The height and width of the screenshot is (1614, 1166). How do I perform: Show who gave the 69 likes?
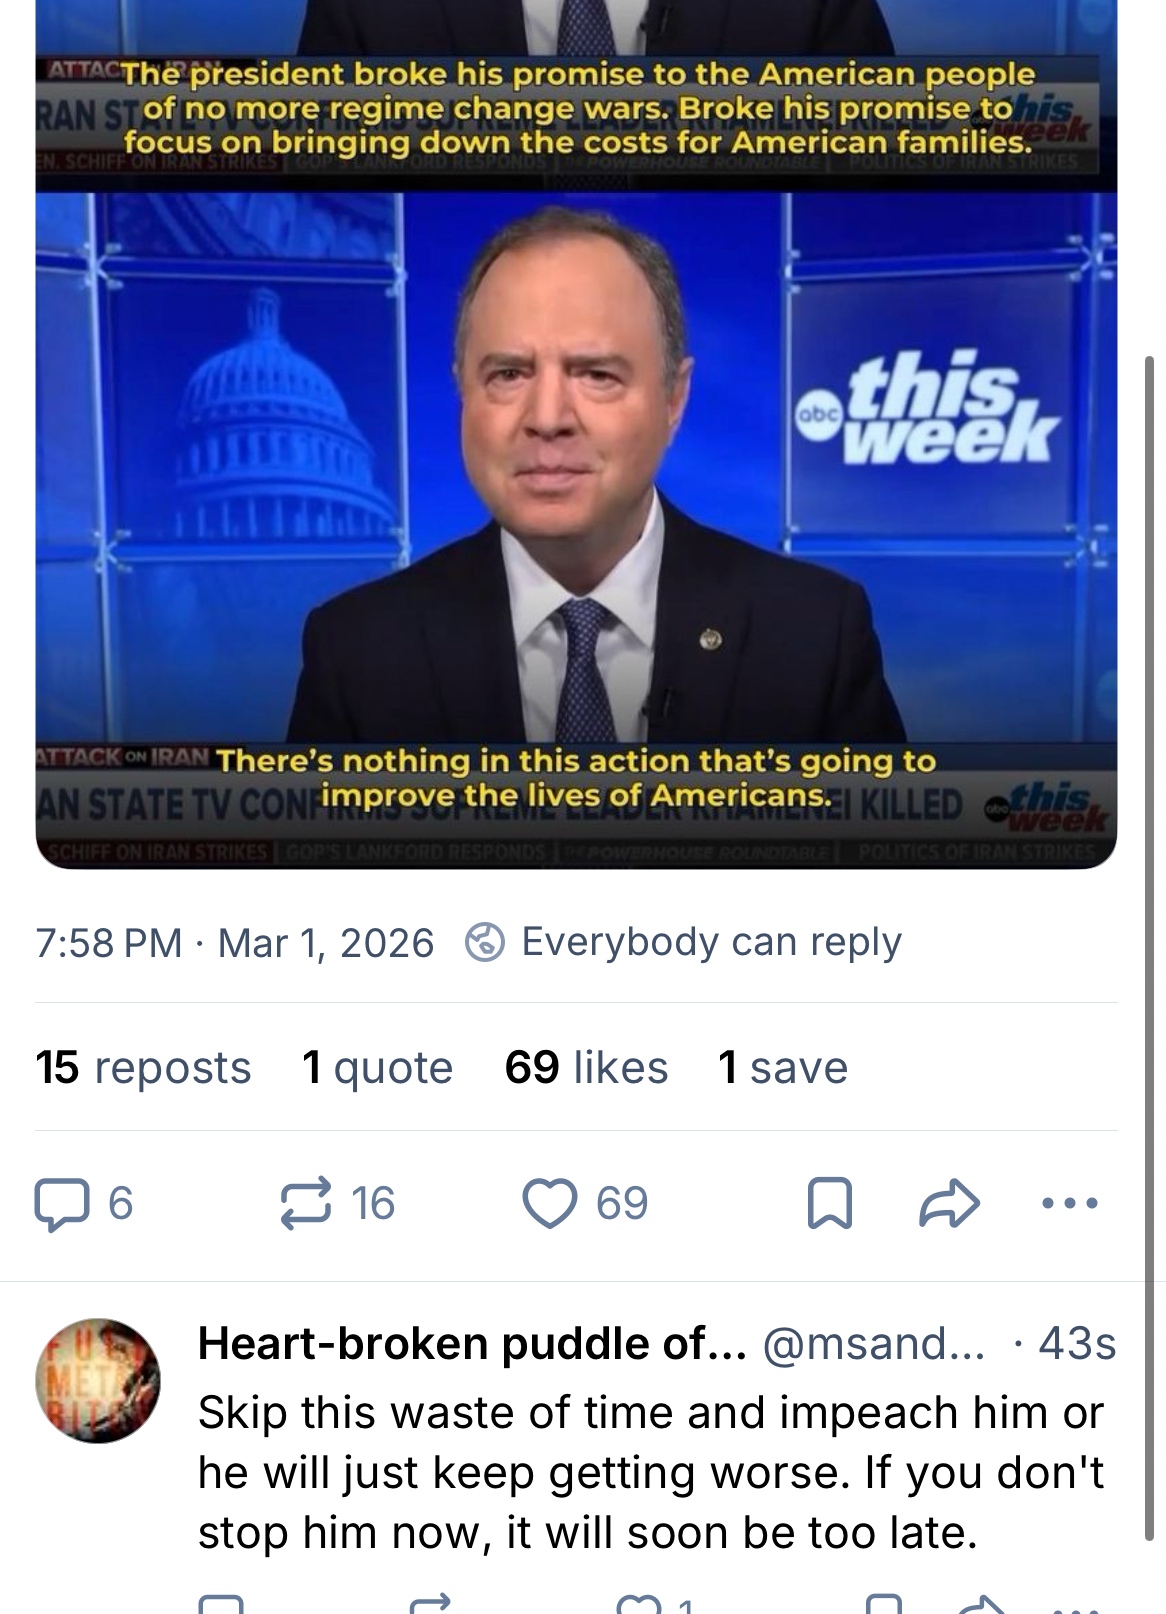(586, 1067)
